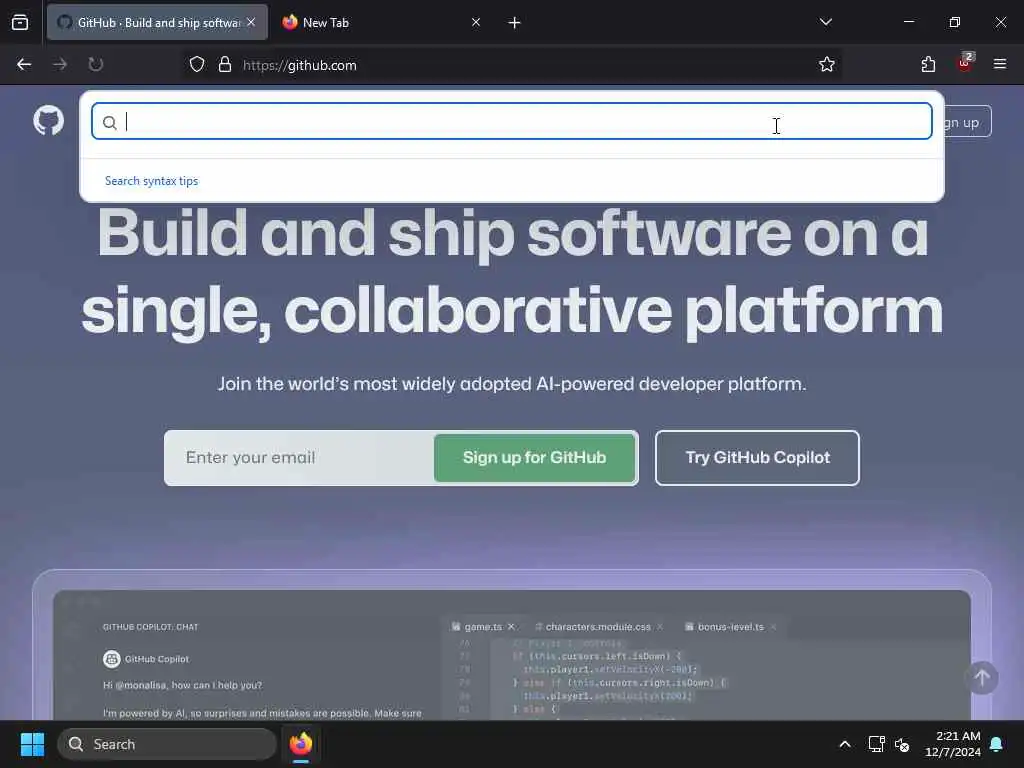Screen dimensions: 1024x768
Task: Open the Windows Start menu
Action: pos(32,744)
